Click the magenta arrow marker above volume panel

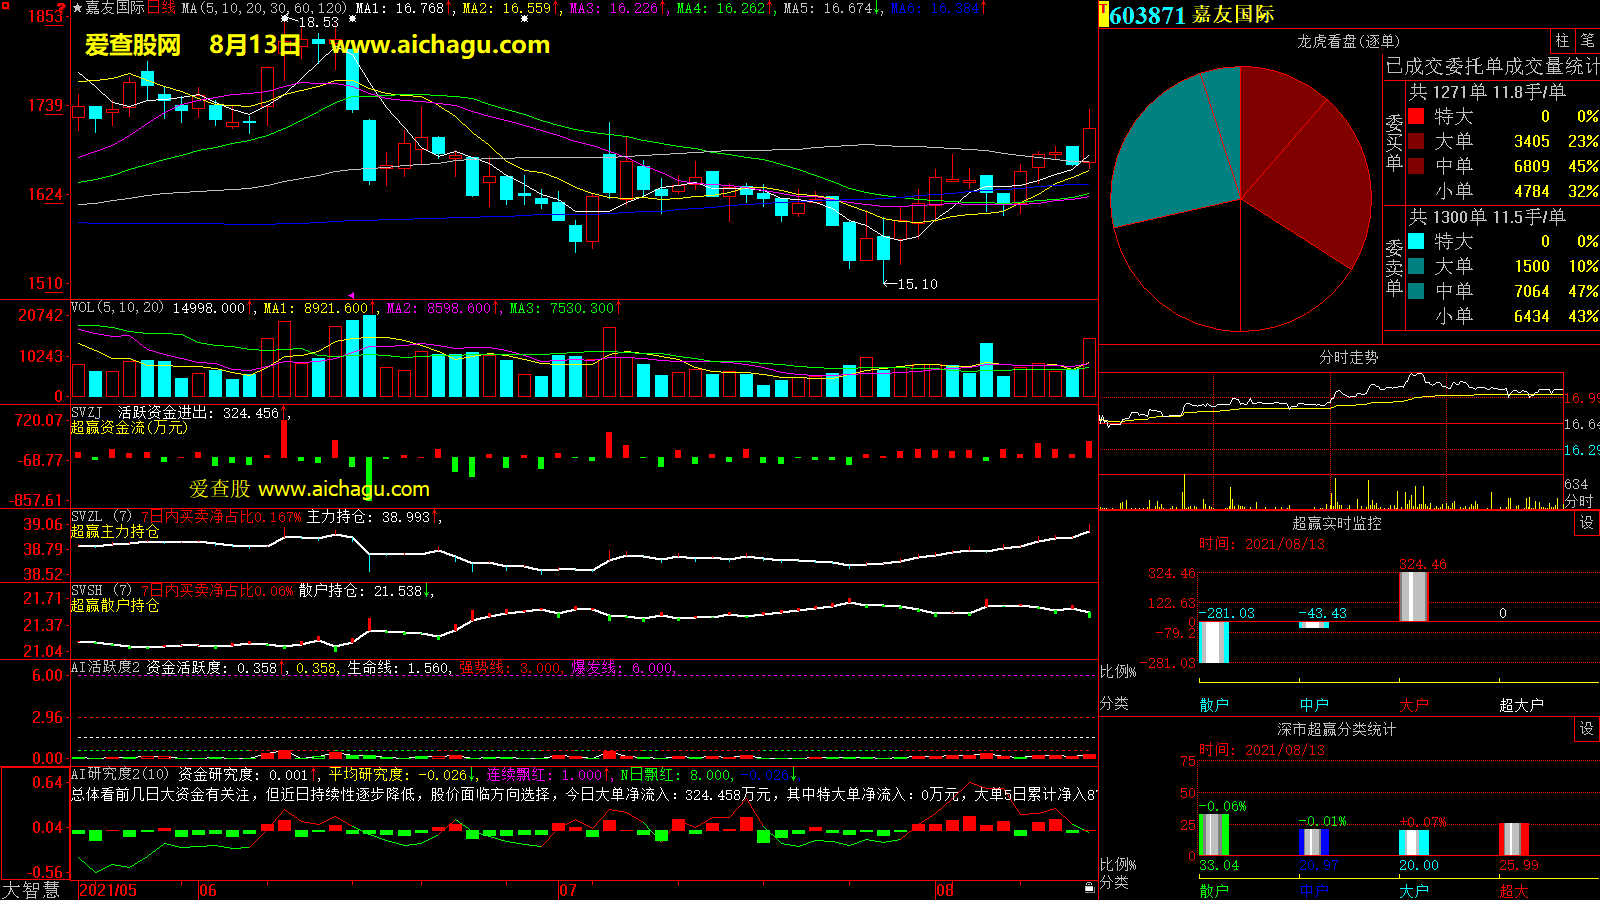tap(351, 295)
